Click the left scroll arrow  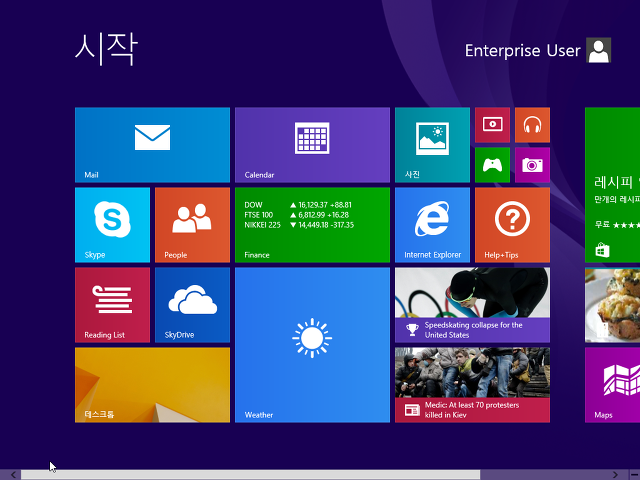(13, 475)
